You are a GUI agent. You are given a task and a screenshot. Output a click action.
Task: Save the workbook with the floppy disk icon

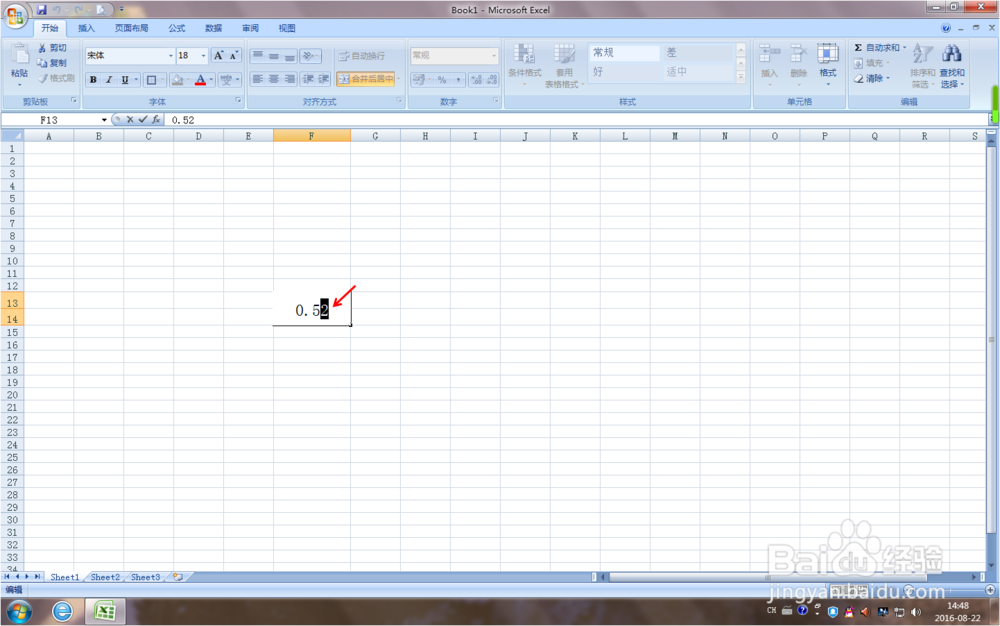[41, 10]
